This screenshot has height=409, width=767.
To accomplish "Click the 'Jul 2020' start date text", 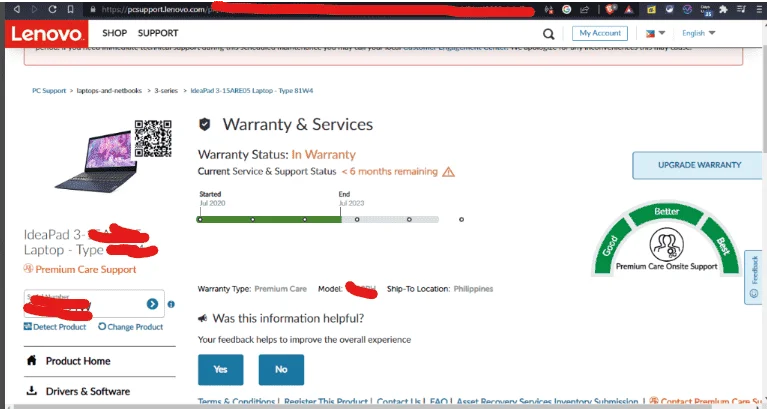I will tap(212, 203).
